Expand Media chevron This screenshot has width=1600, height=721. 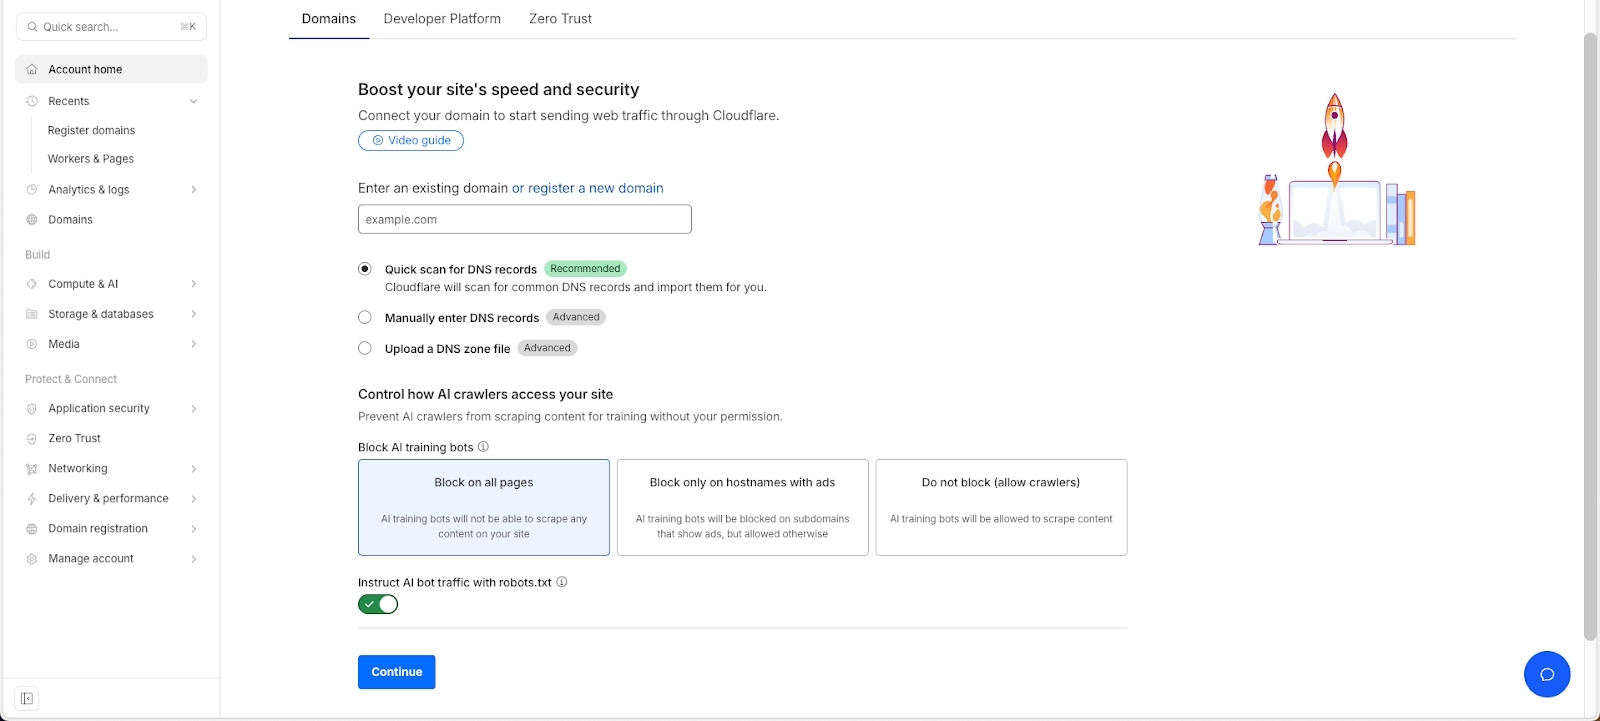coord(193,344)
